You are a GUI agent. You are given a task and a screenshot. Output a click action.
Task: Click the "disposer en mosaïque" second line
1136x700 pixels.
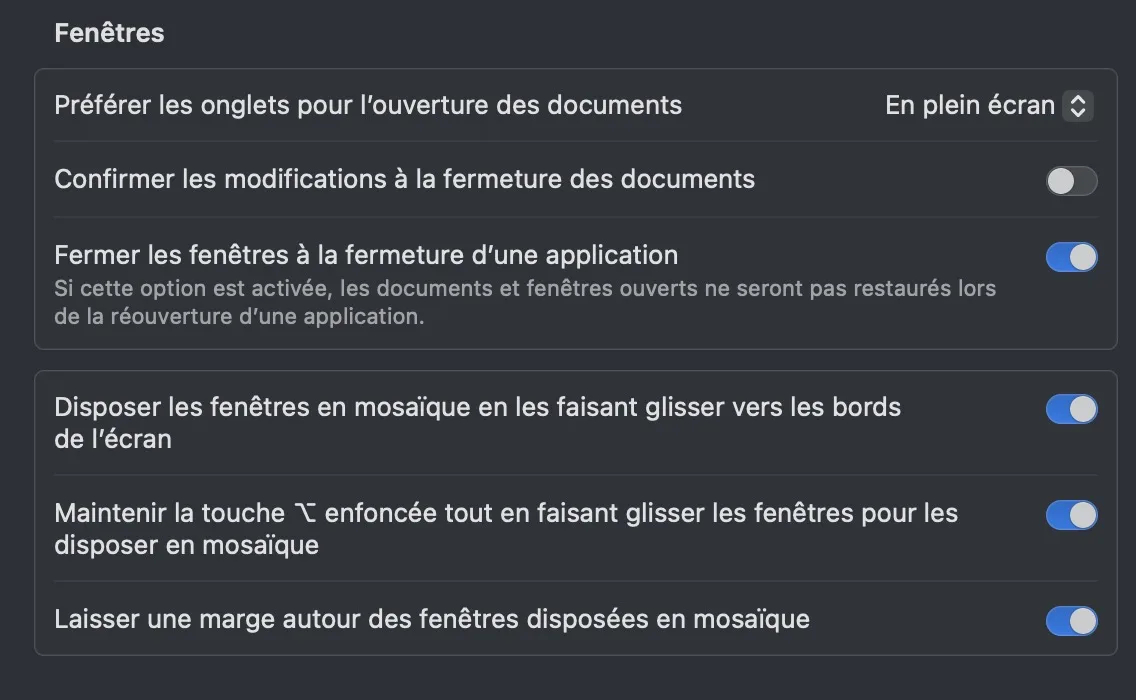point(186,545)
